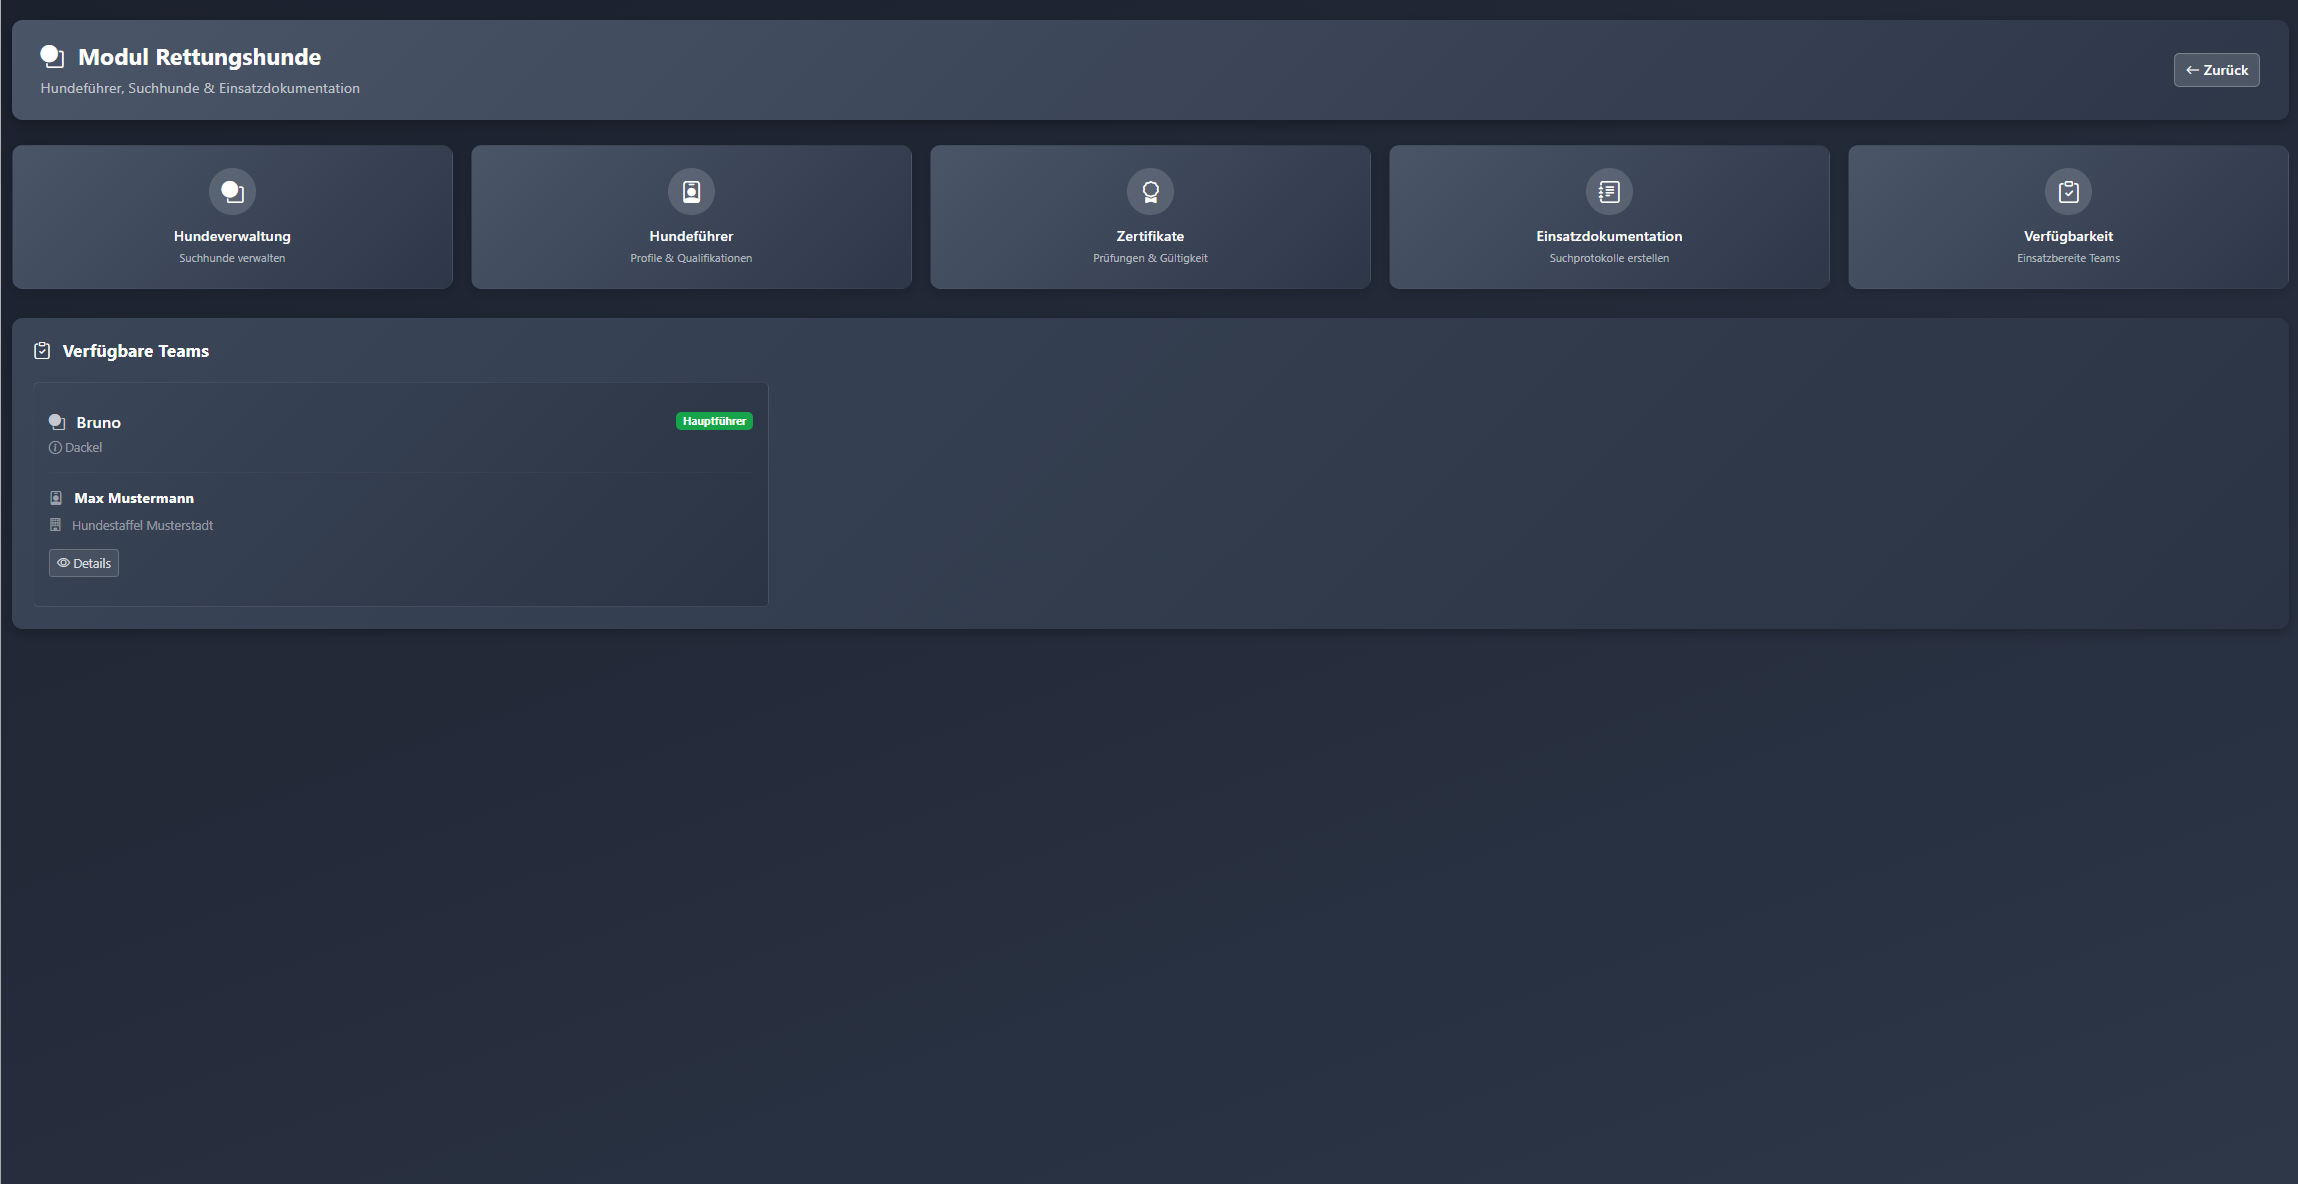Image resolution: width=2298 pixels, height=1184 pixels.
Task: Click the clipboard check icon above Verfügbarkeit
Action: click(2068, 191)
